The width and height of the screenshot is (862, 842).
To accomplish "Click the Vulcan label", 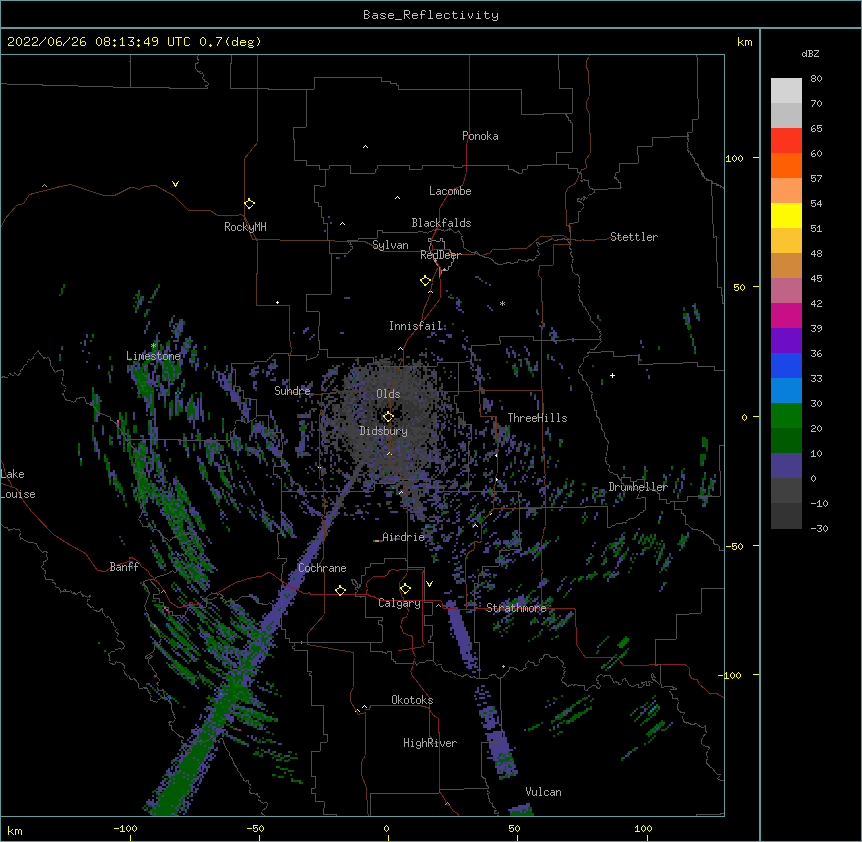I will click(x=543, y=792).
